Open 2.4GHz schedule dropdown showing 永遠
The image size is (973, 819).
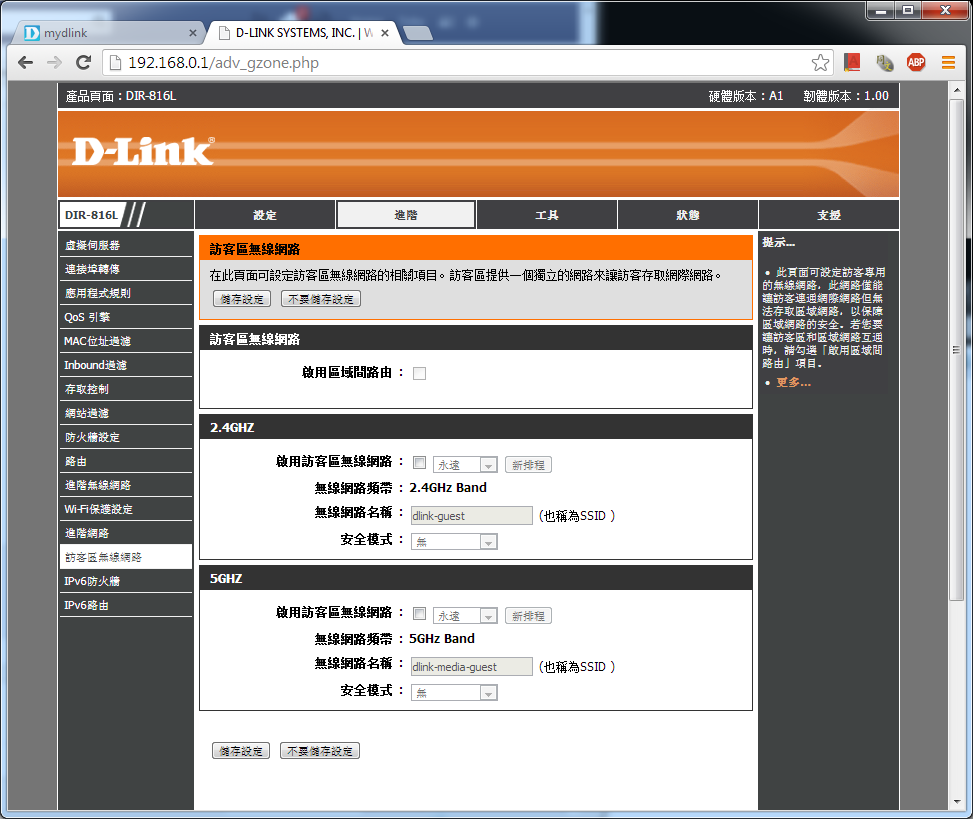tap(465, 465)
